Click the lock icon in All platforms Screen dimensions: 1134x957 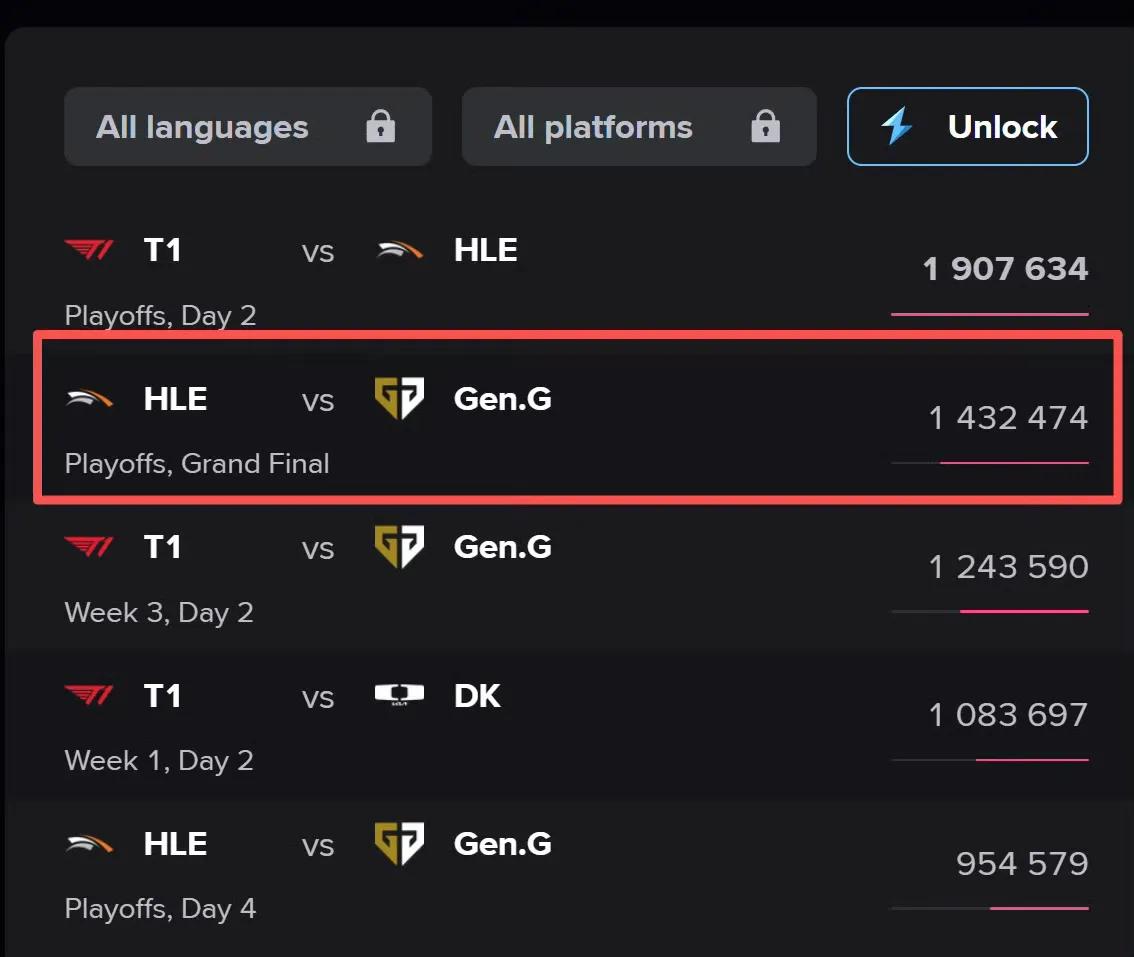pos(765,127)
